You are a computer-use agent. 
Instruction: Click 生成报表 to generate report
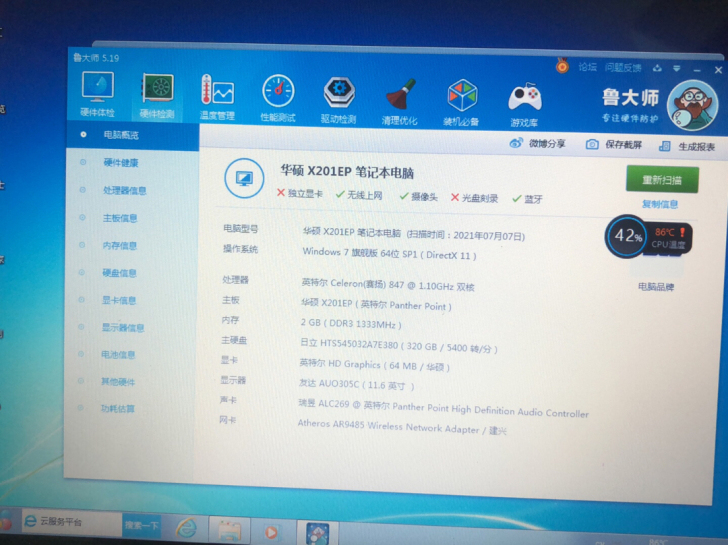688,146
